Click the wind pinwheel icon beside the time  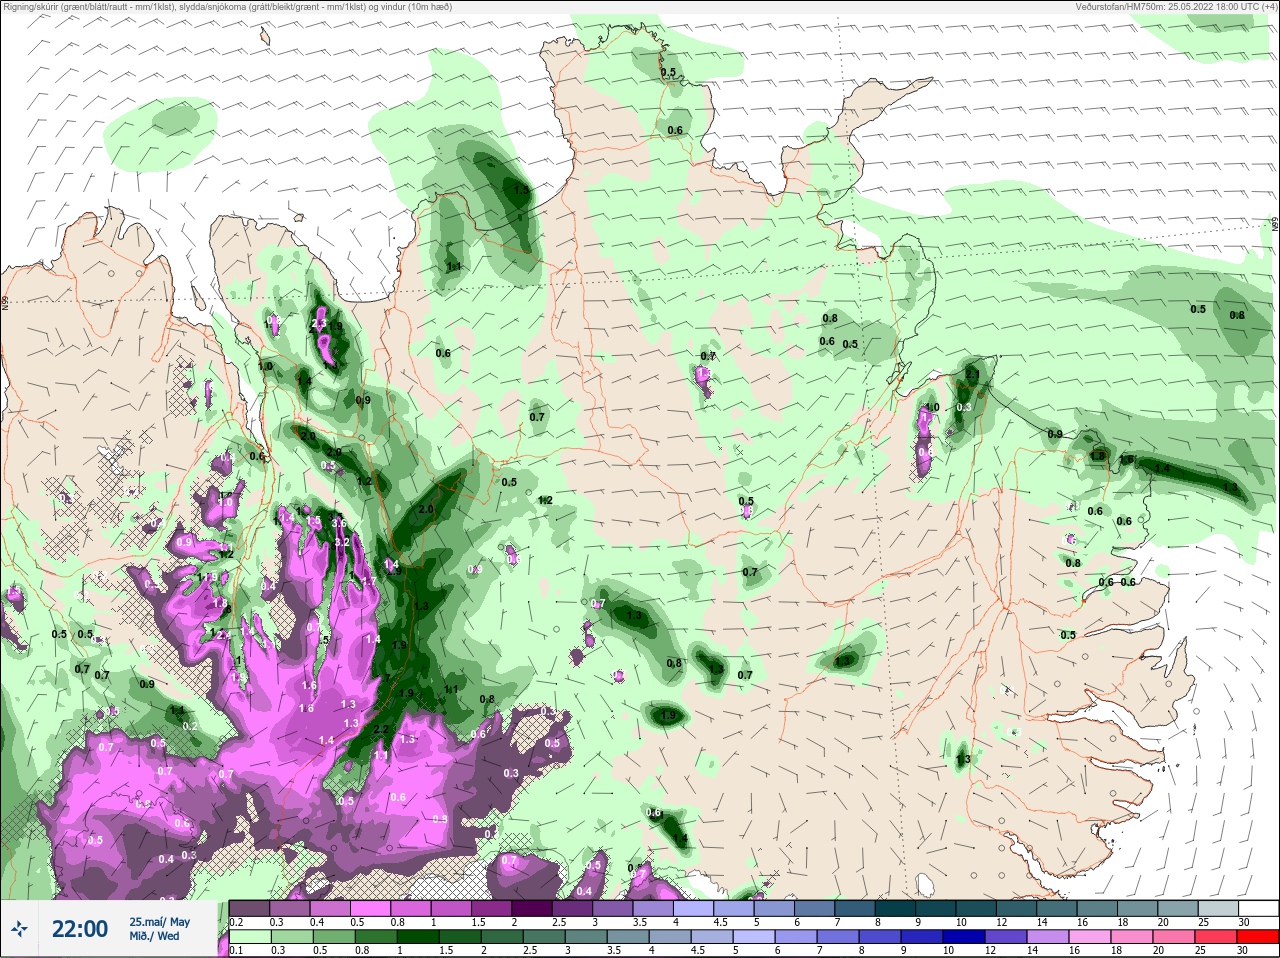tap(20, 929)
